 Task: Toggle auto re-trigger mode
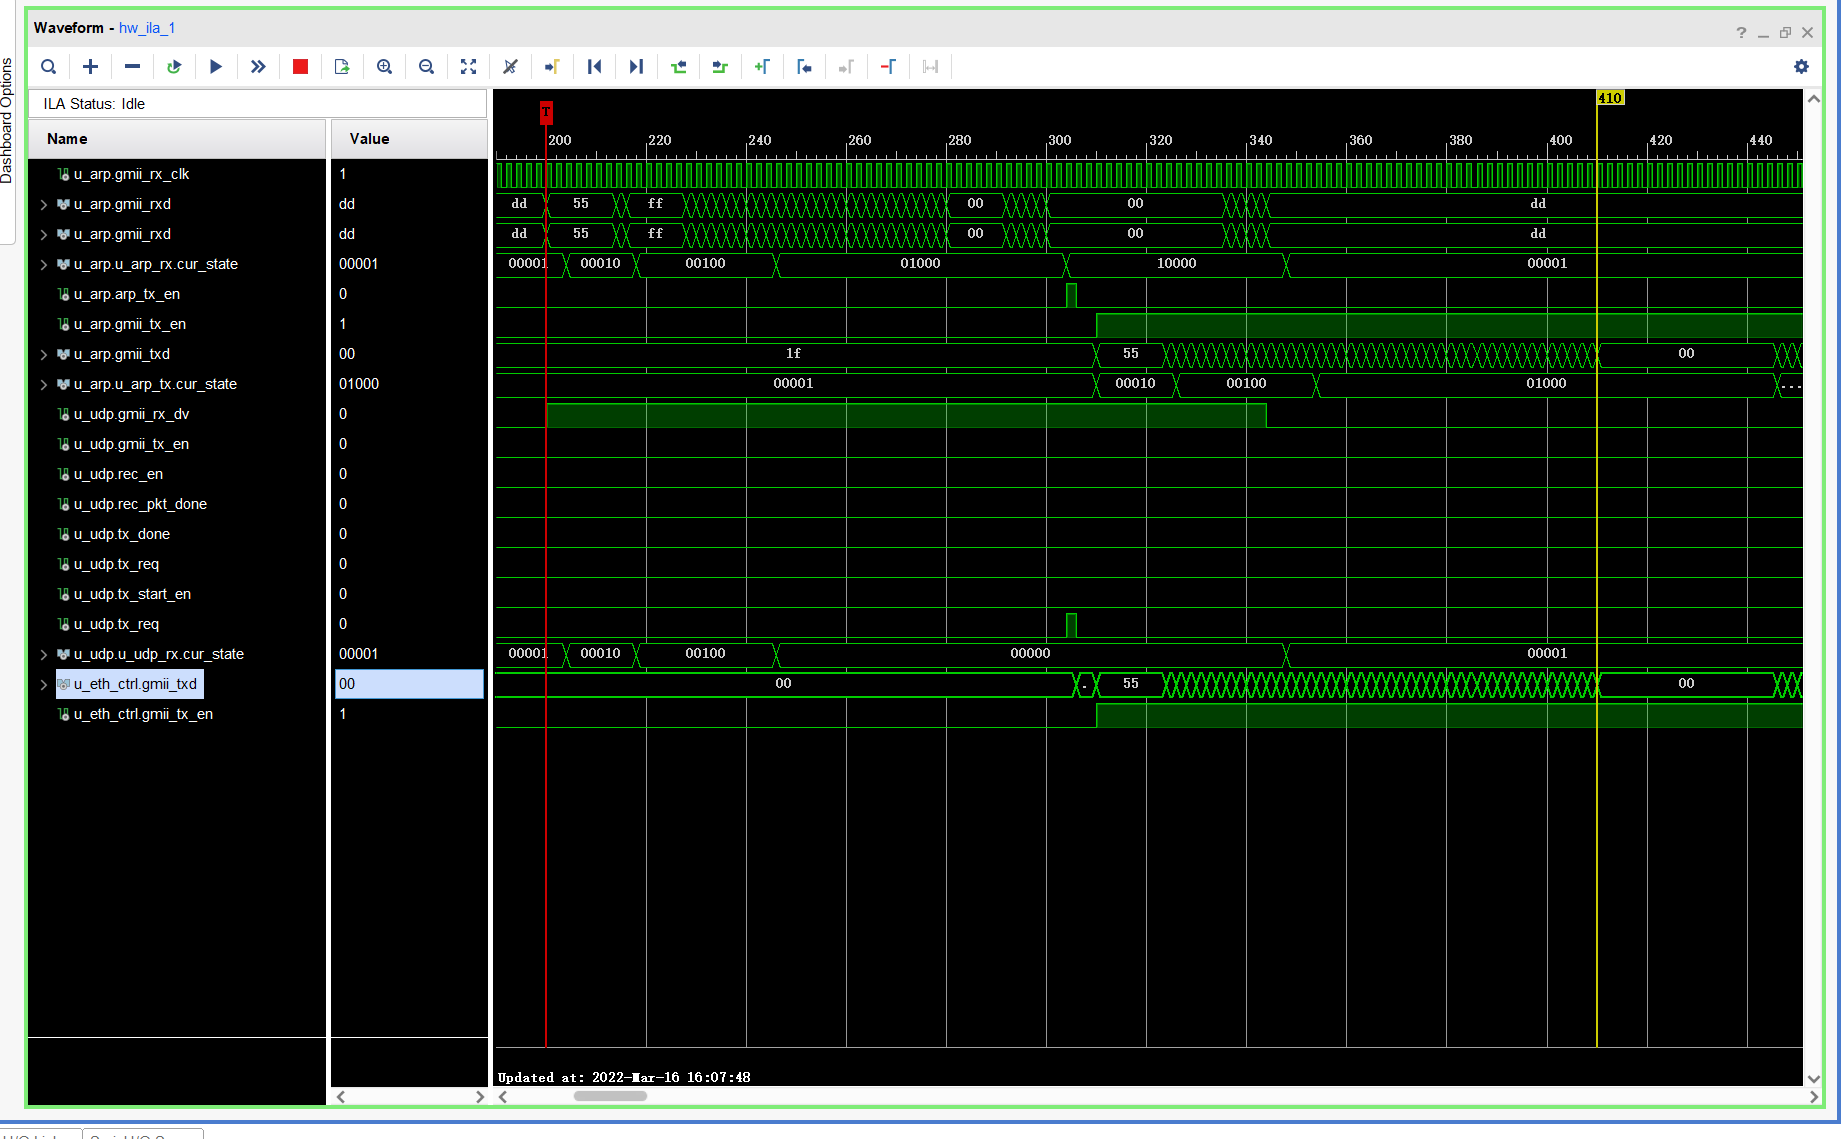tap(174, 67)
